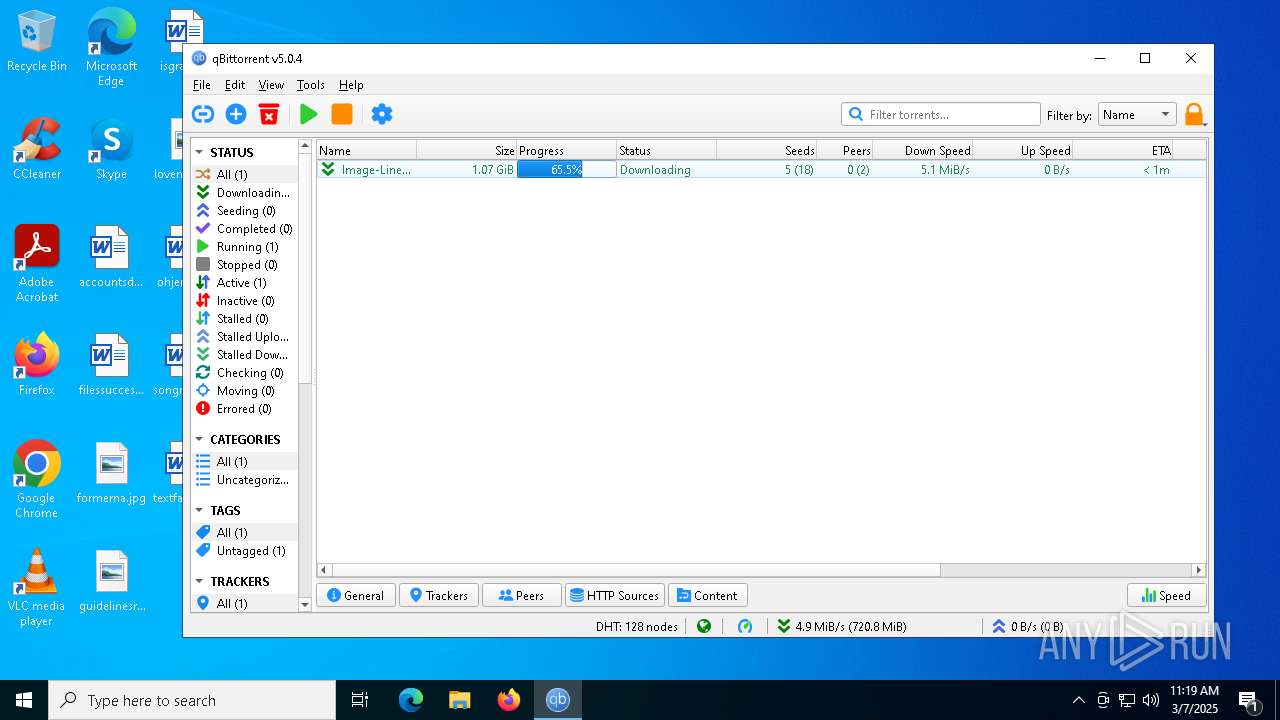Select Downloading status filter

(x=244, y=192)
